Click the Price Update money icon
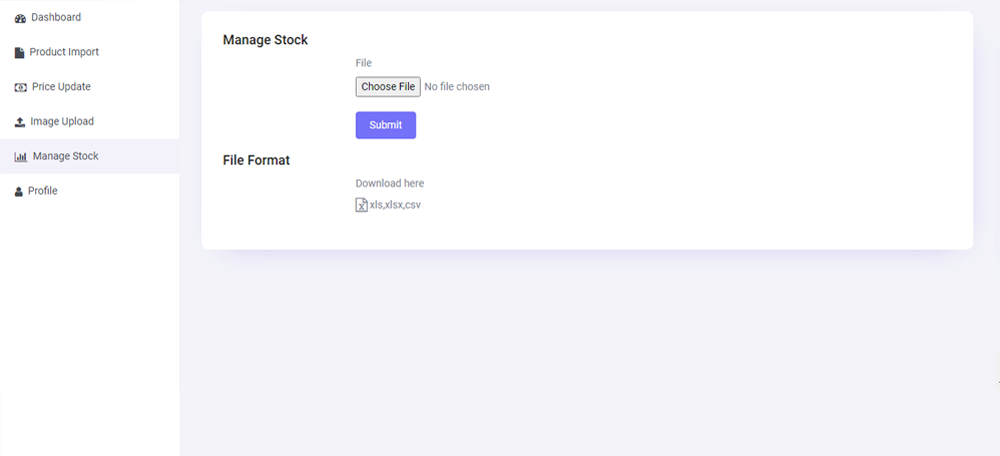The image size is (1000, 456). (x=20, y=87)
